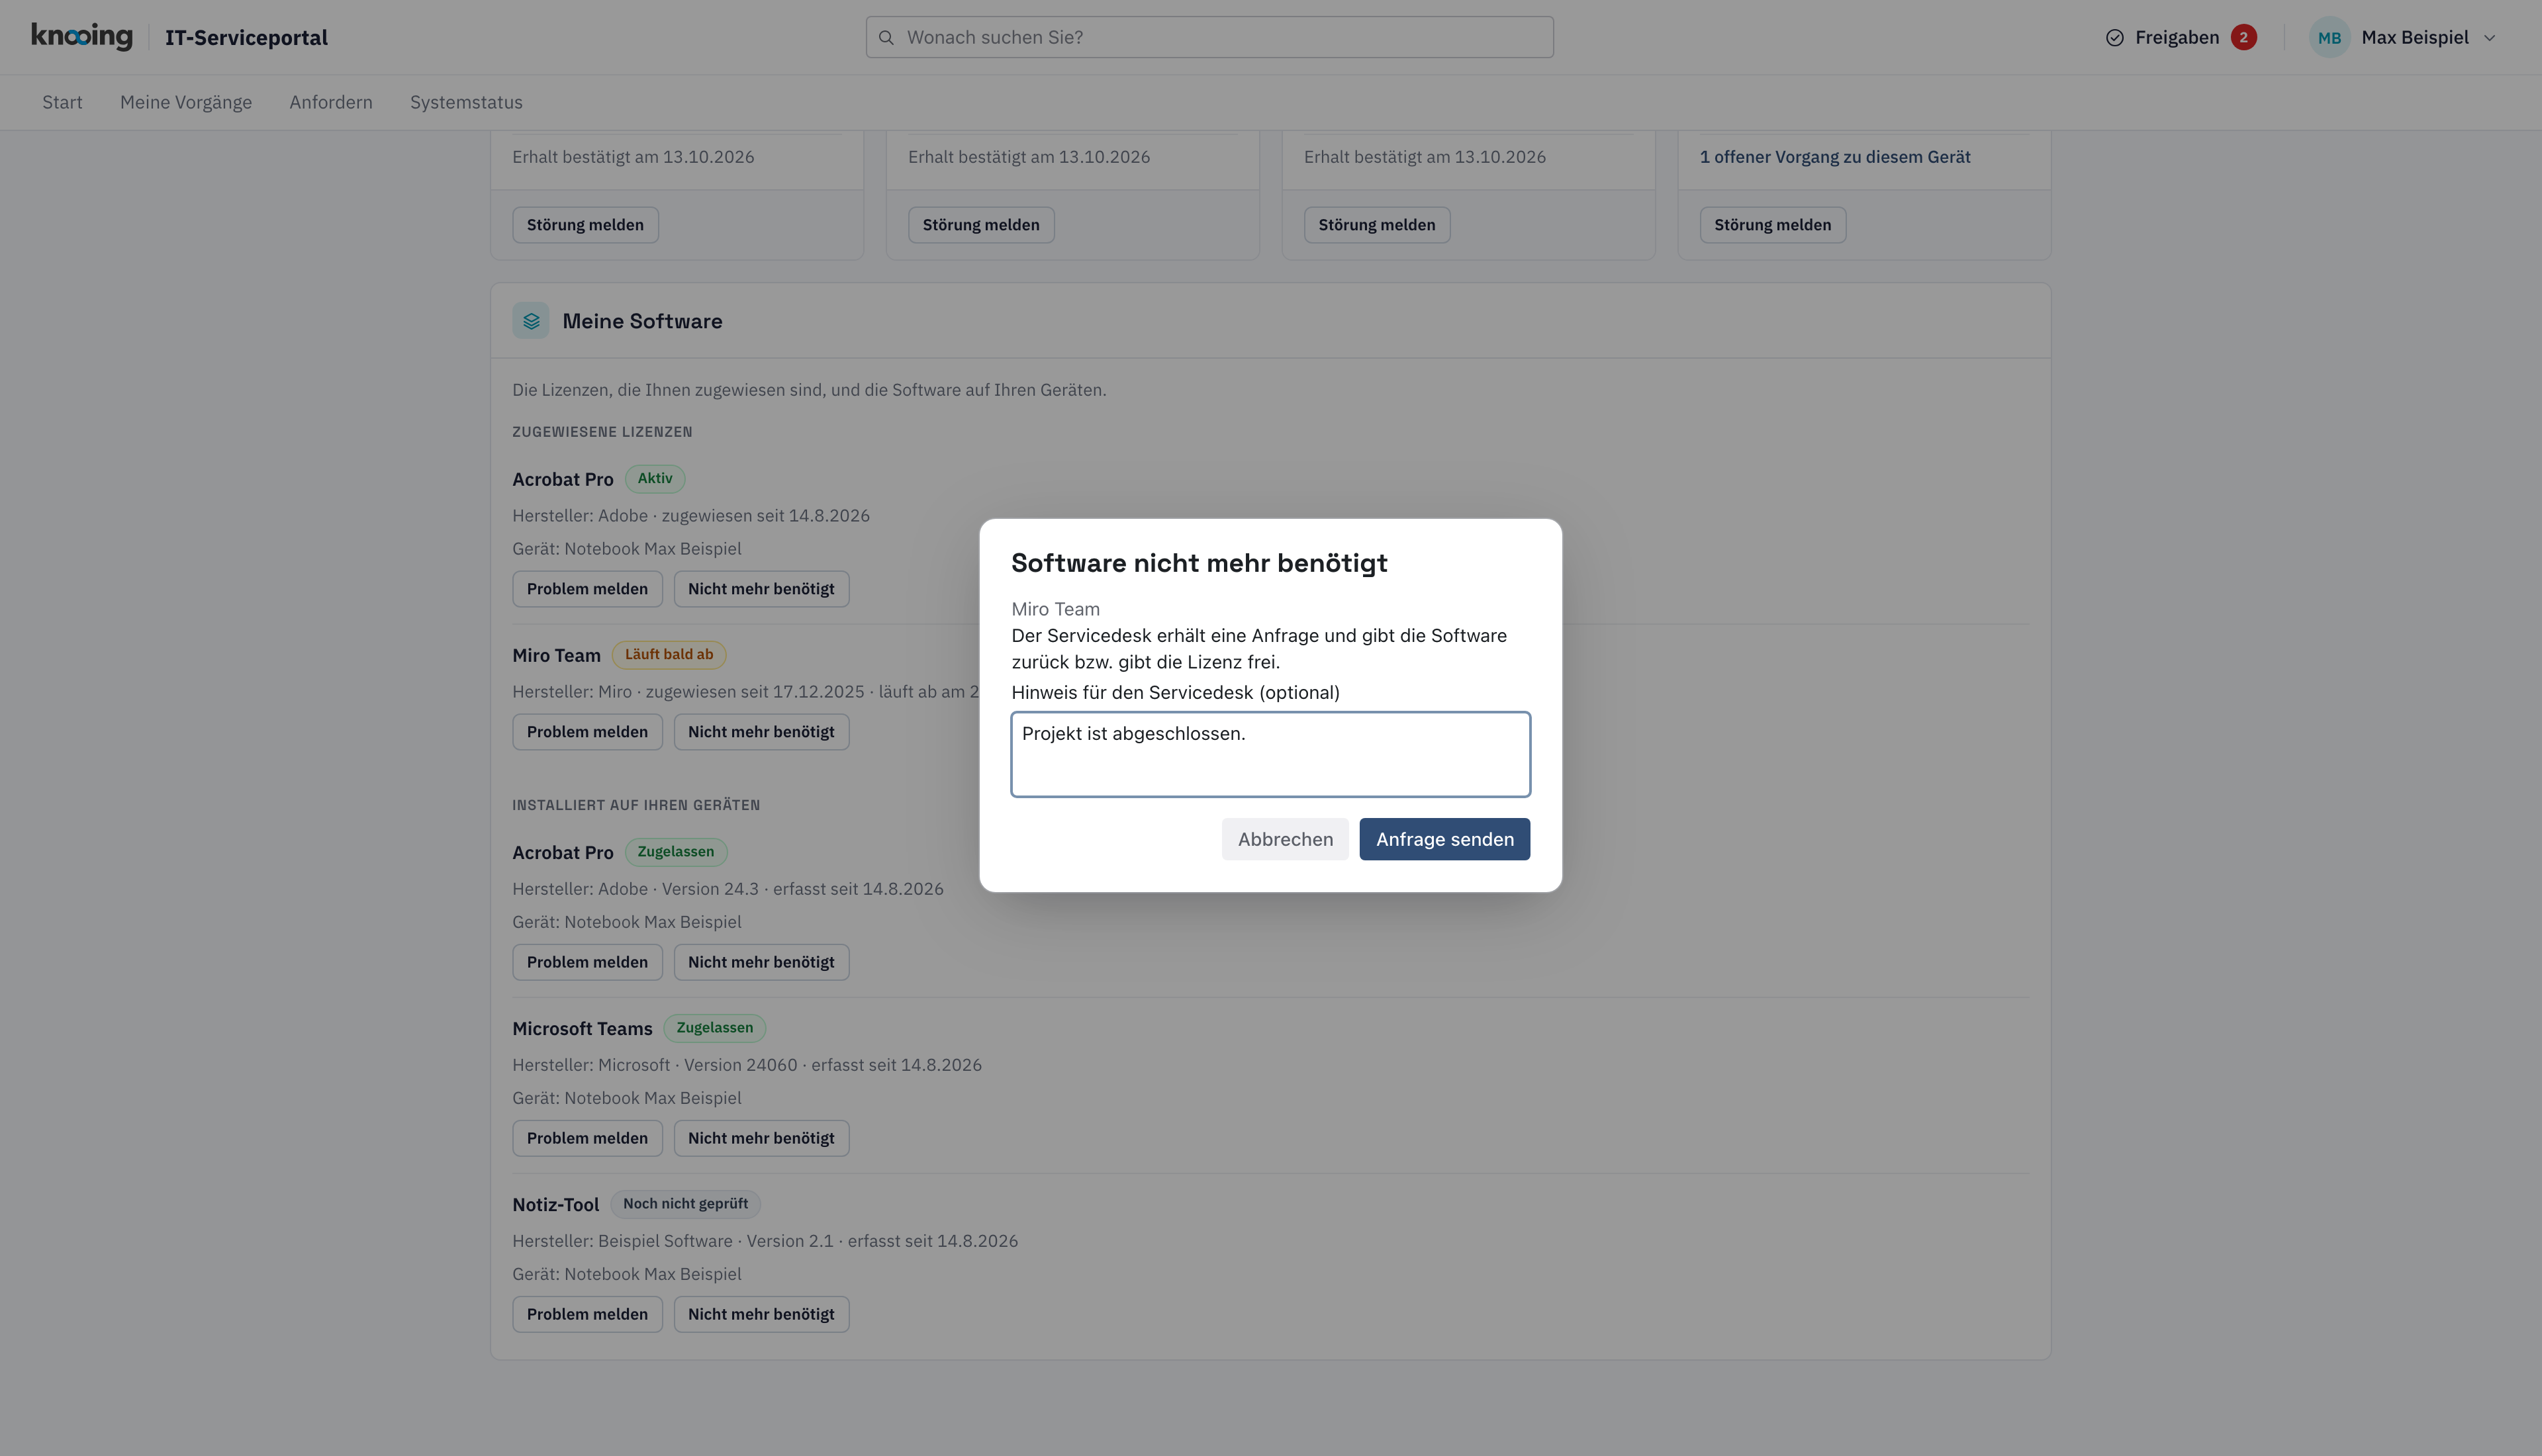Switch to Systemstatus tab

point(466,102)
